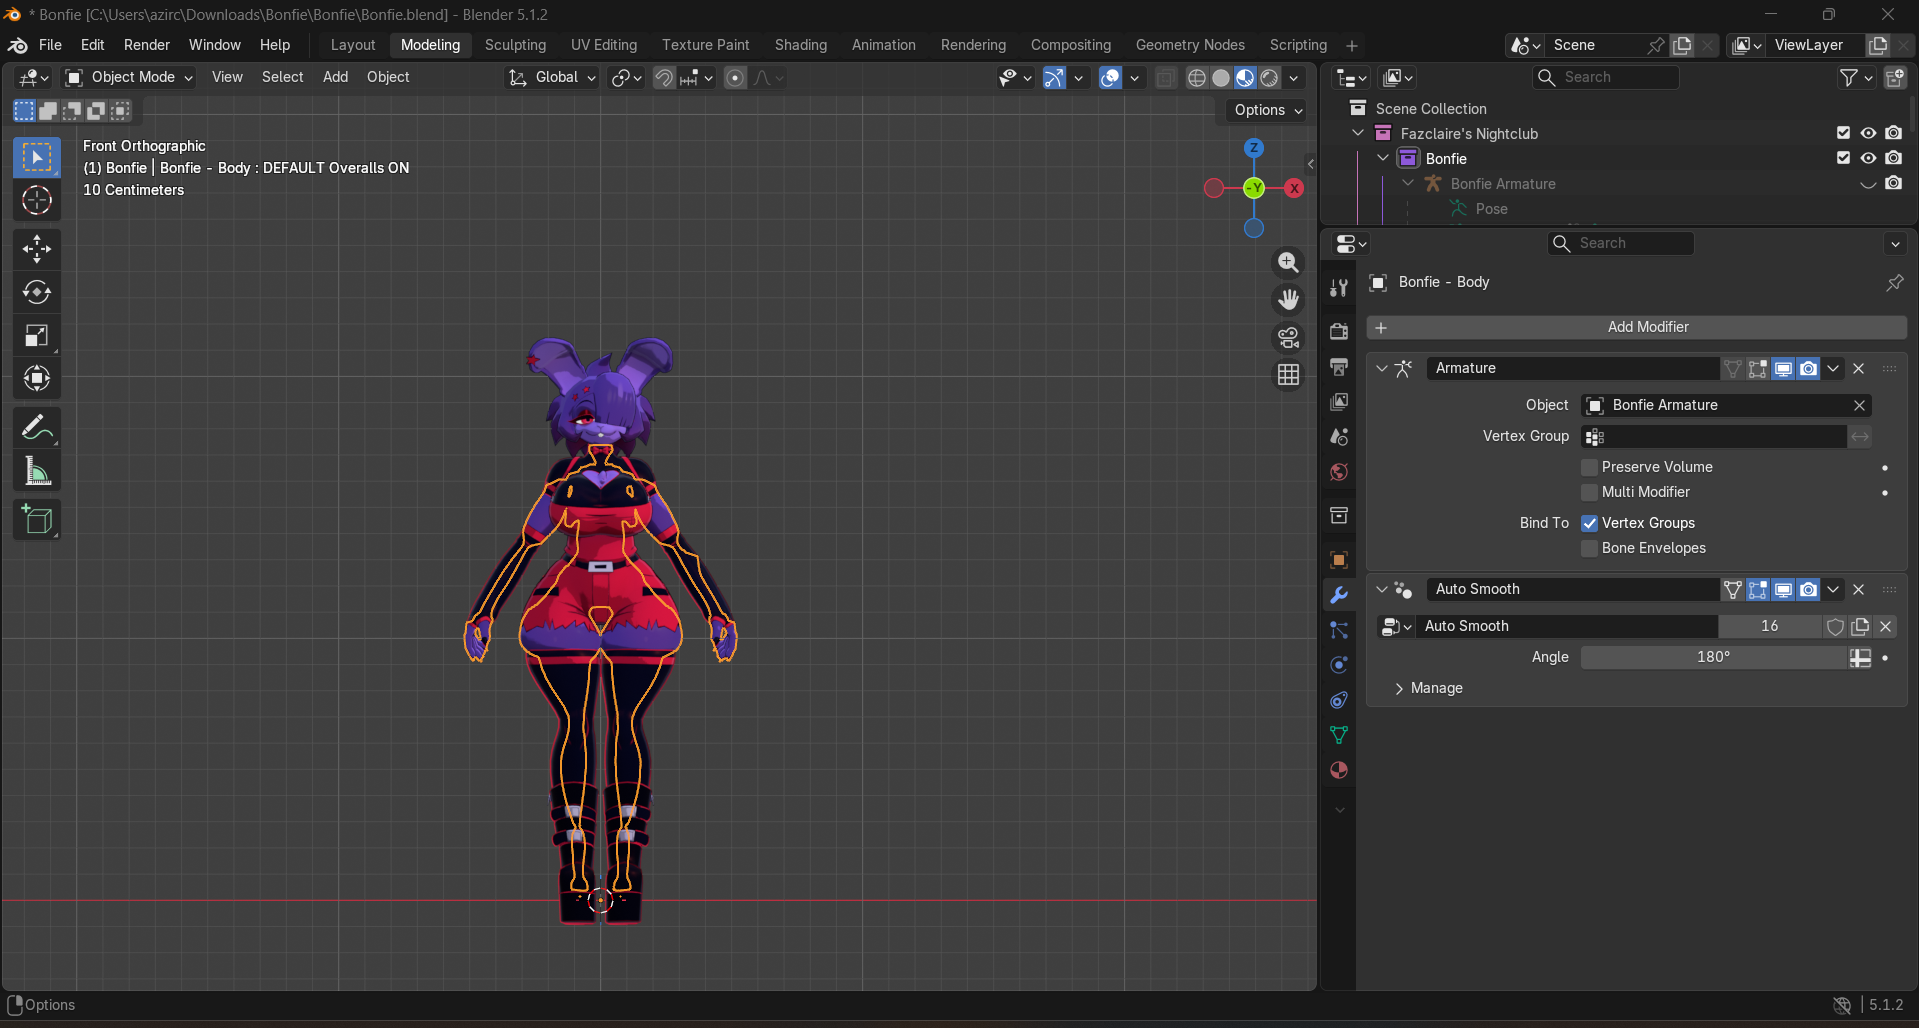Enable the Multi Modifier checkbox
Screen dimensions: 1919x1028
click(x=1589, y=493)
